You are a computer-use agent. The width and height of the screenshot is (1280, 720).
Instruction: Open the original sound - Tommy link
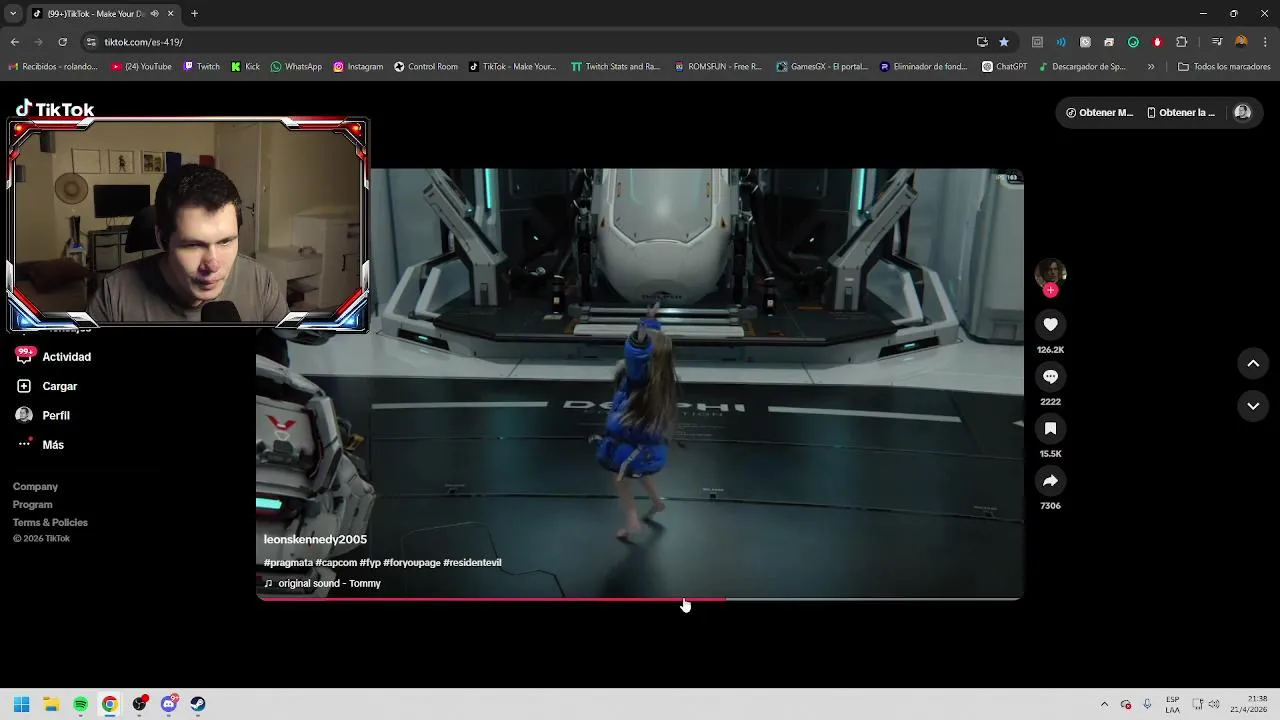(x=329, y=583)
